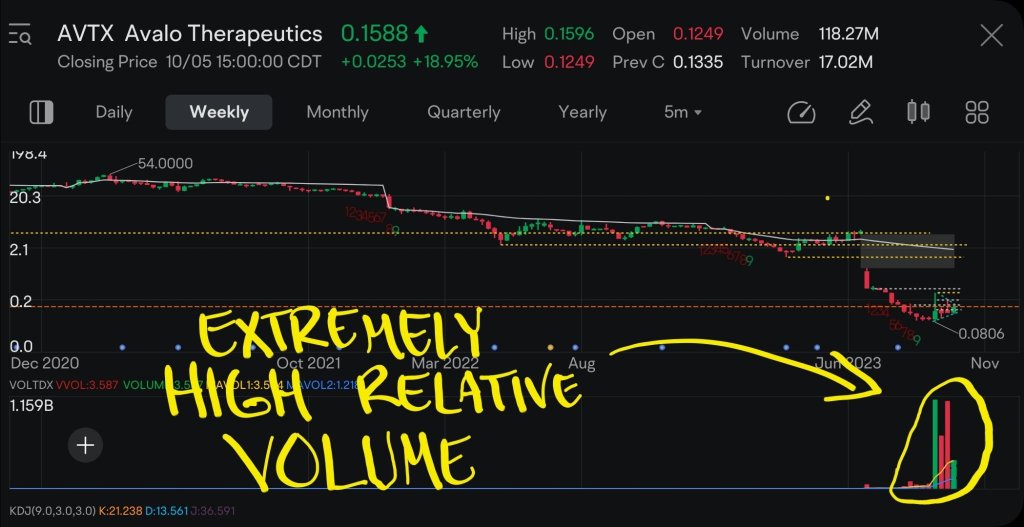Image resolution: width=1024 pixels, height=527 pixels.
Task: Open the speedometer gauge icon
Action: coord(802,112)
